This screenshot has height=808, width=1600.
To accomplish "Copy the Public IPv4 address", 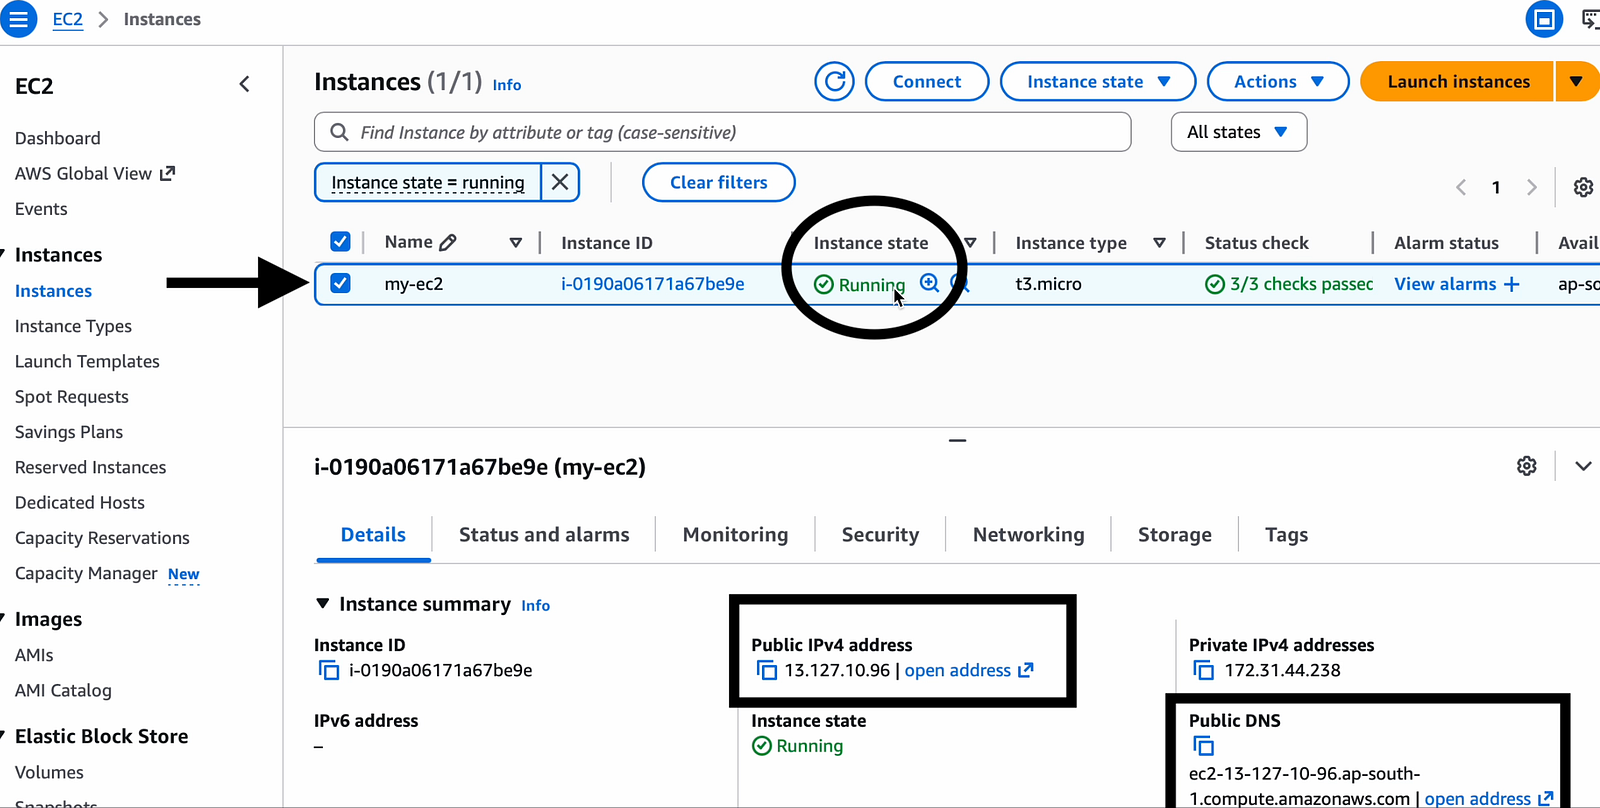I will click(767, 670).
